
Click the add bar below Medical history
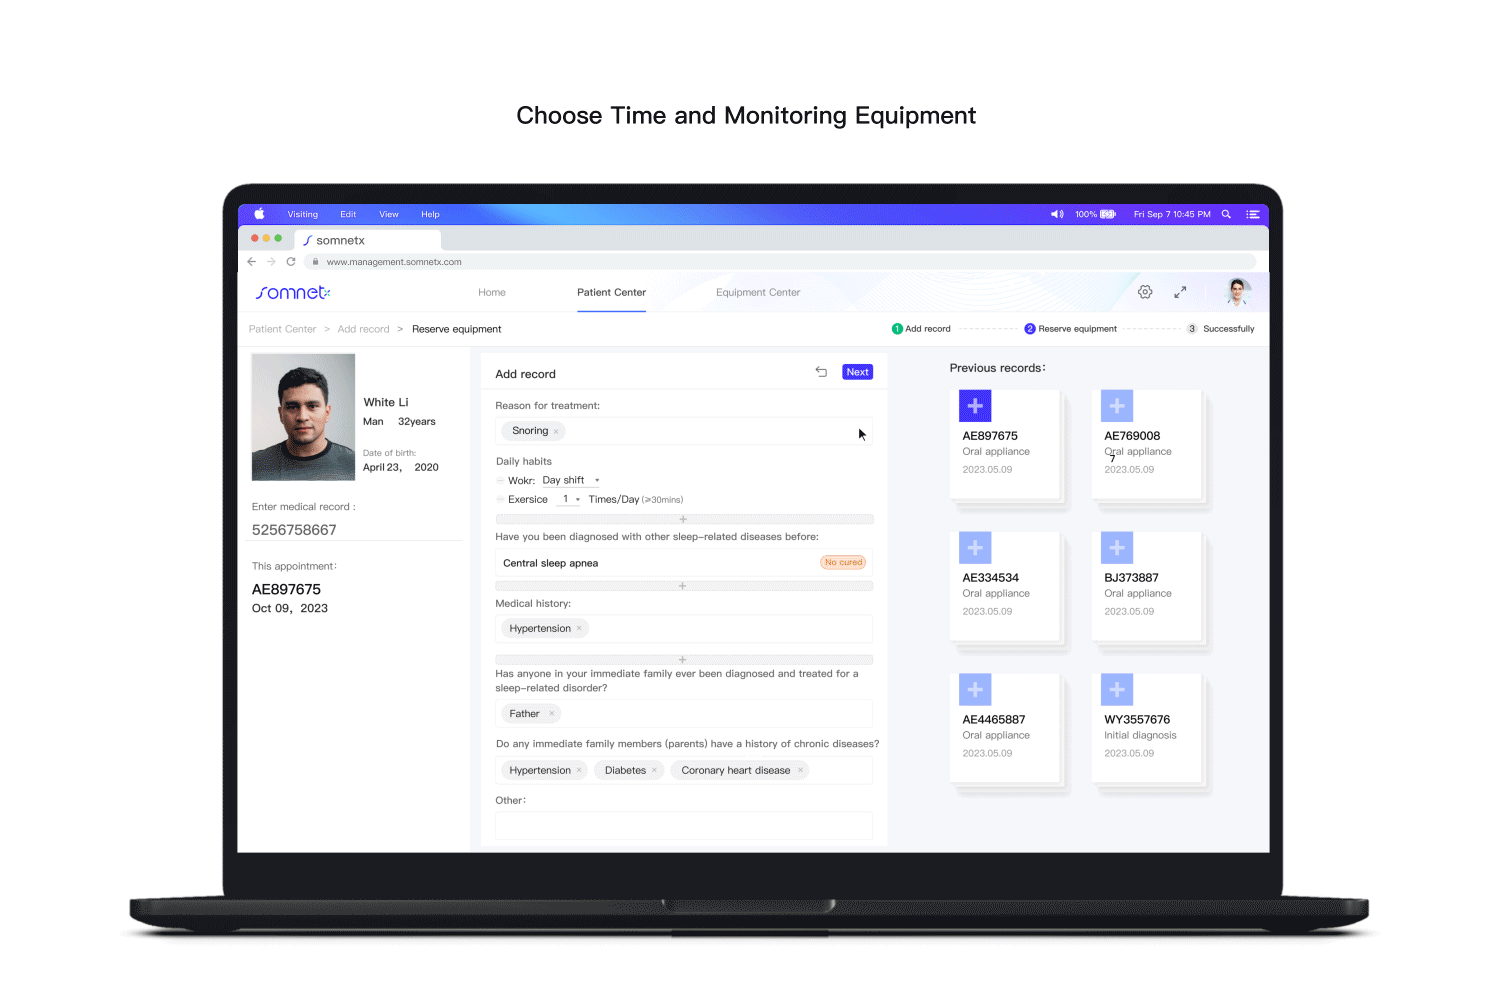point(684,660)
